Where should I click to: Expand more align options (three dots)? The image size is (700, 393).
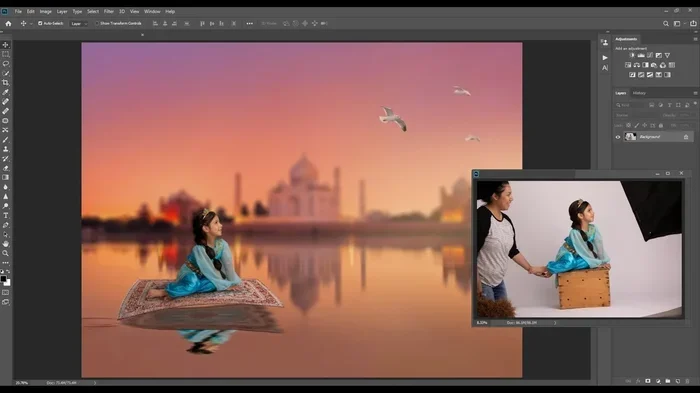point(250,24)
